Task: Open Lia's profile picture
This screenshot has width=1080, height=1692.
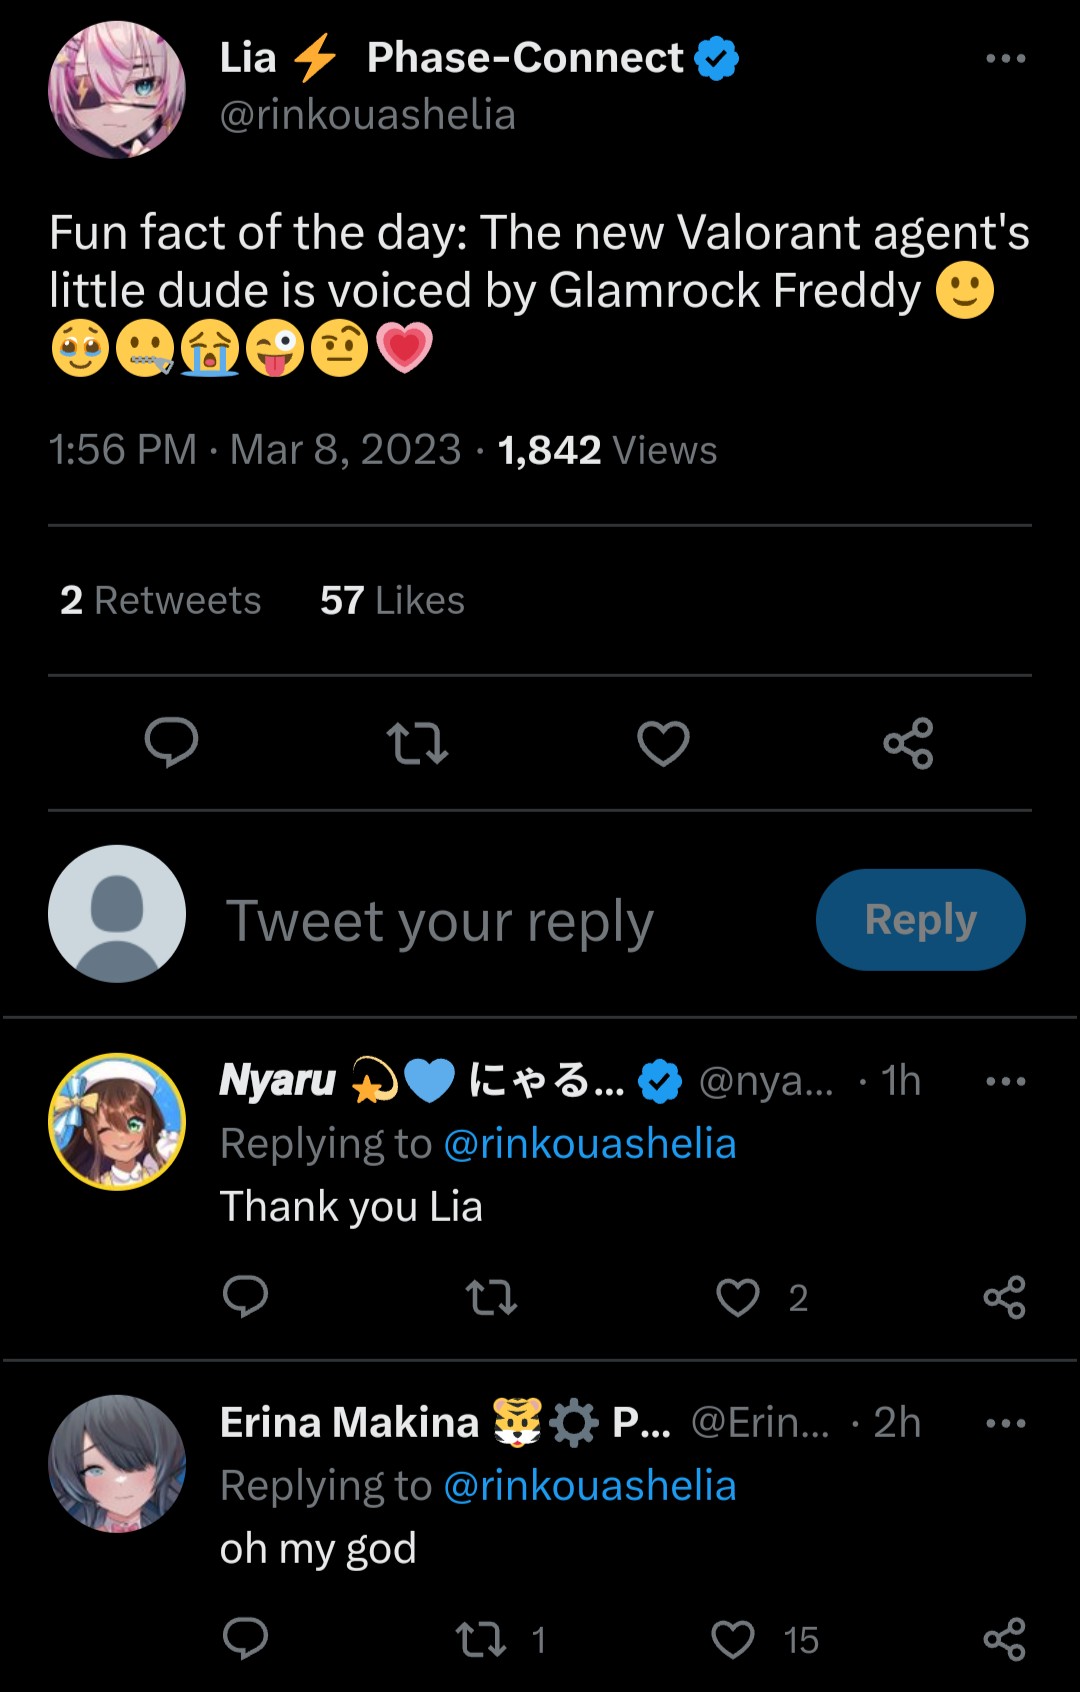Action: pyautogui.click(x=117, y=89)
